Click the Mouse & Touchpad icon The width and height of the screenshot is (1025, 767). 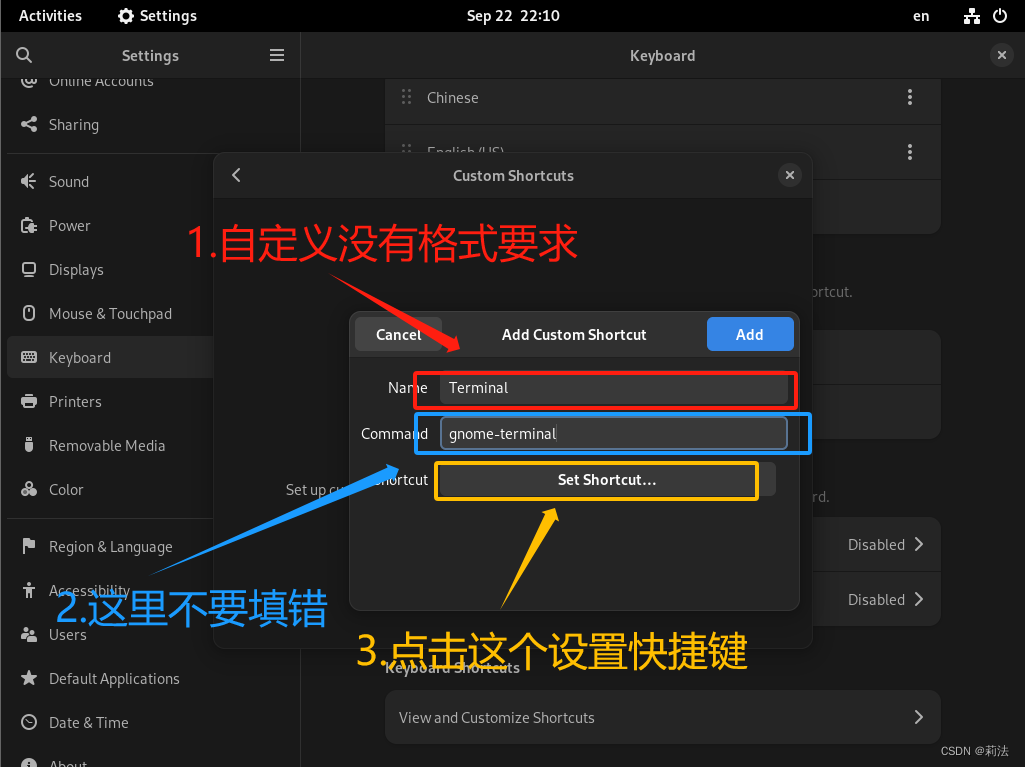29,313
